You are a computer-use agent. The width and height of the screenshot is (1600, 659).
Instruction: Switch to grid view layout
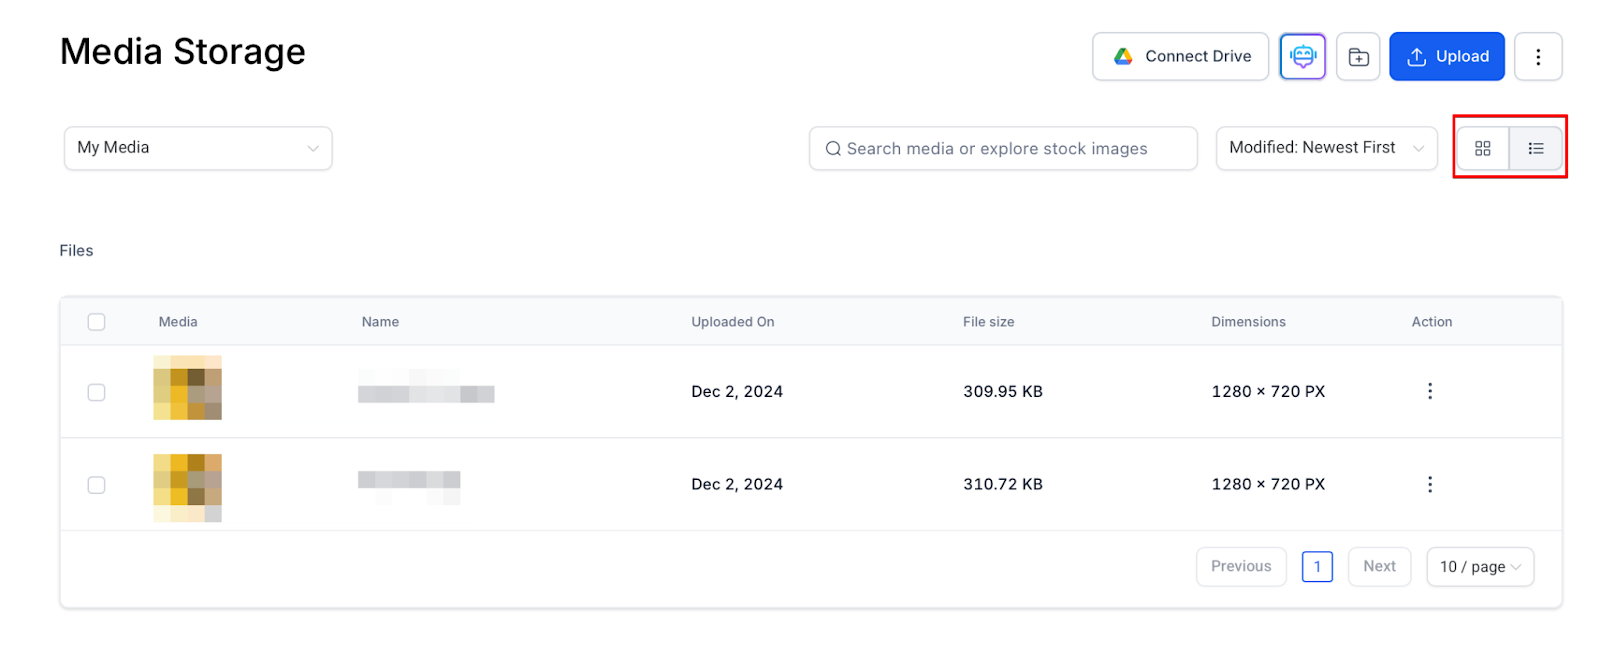pos(1483,149)
